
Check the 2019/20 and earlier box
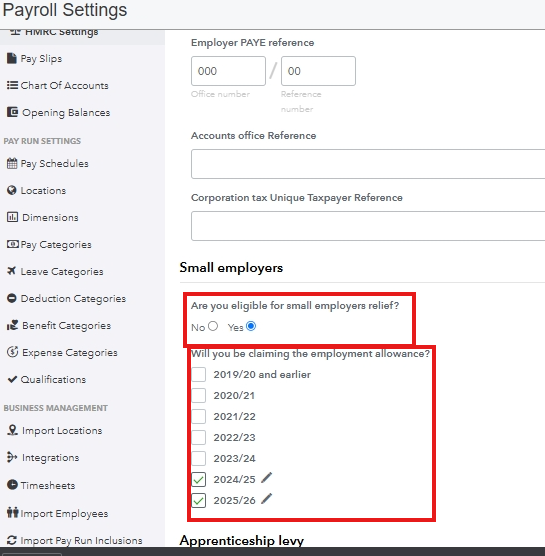[199, 374]
